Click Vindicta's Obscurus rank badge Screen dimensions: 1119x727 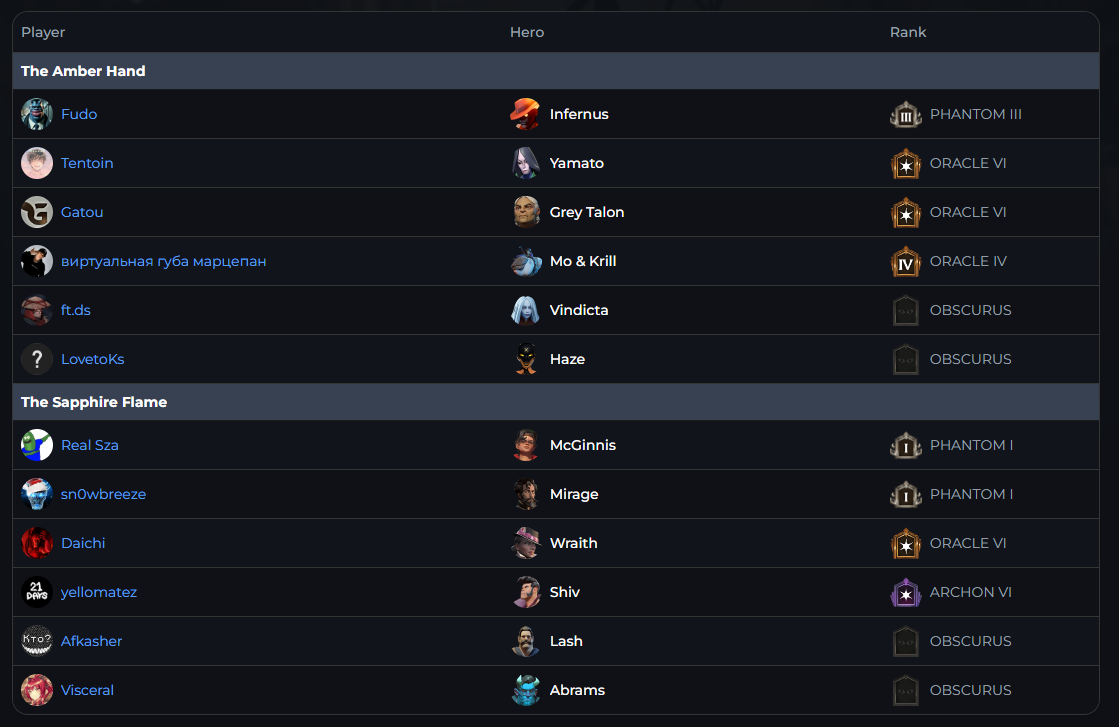[905, 310]
